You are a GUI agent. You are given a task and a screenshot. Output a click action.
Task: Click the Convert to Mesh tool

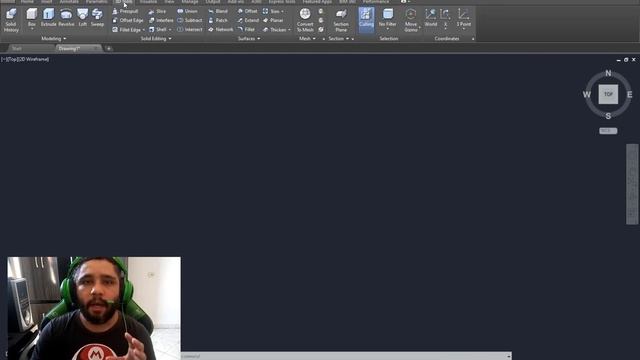305,20
